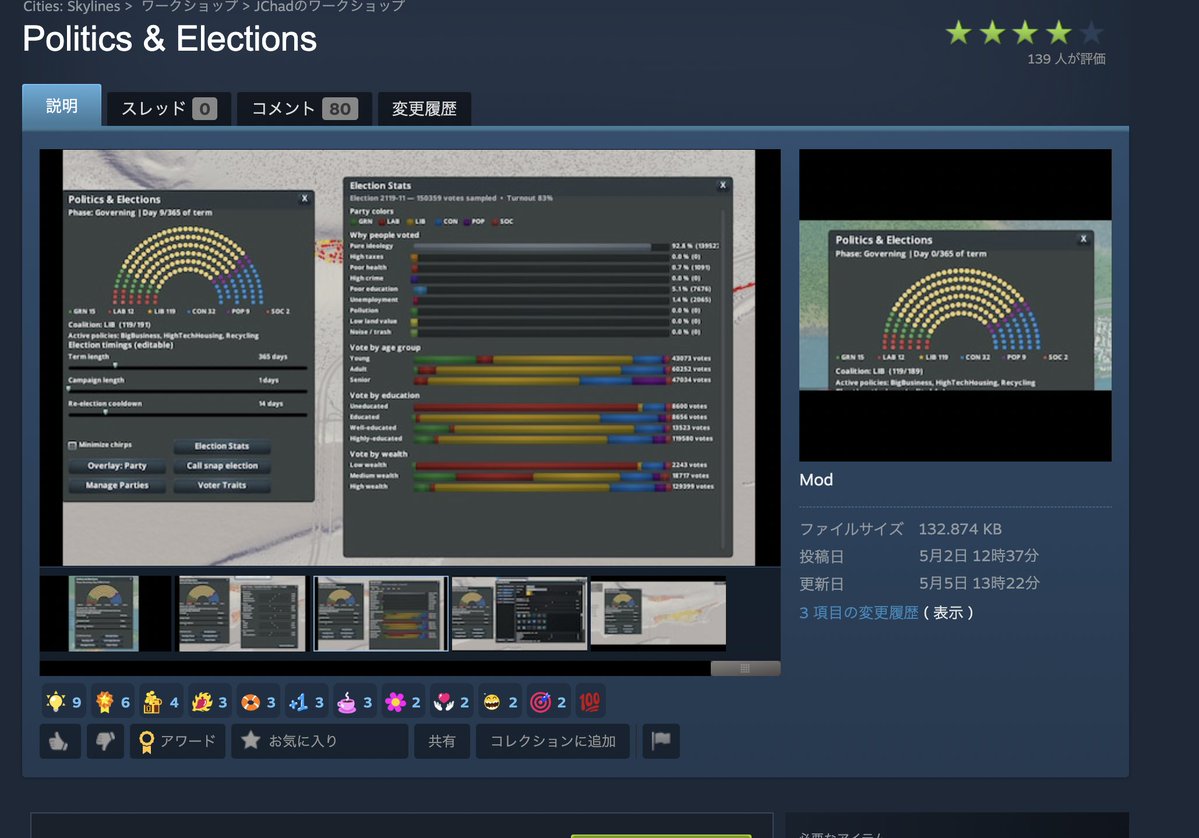Rate the mod with thumbs up
The width and height of the screenshot is (1199, 838).
(x=60, y=741)
